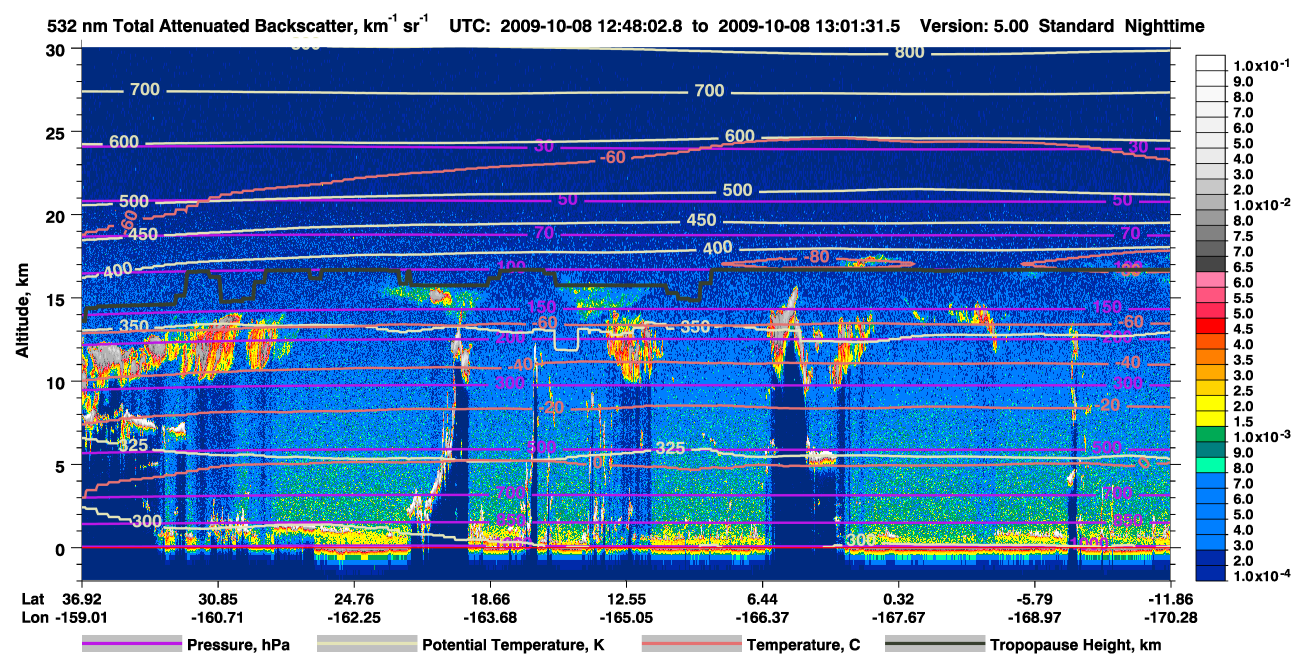The width and height of the screenshot is (1300, 667).
Task: Click the orange colorbar swatch labeled 3.5
Action: [x=1212, y=358]
